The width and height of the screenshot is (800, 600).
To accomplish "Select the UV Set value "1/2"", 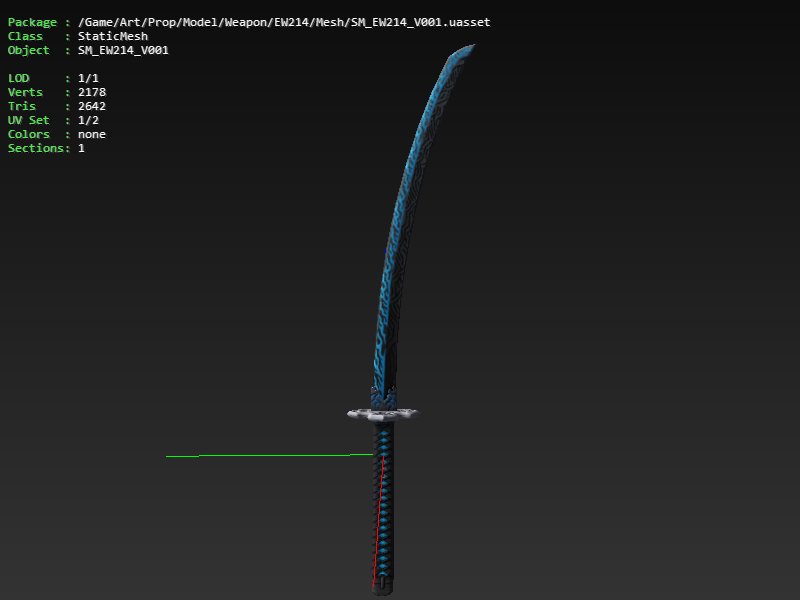I will click(88, 120).
